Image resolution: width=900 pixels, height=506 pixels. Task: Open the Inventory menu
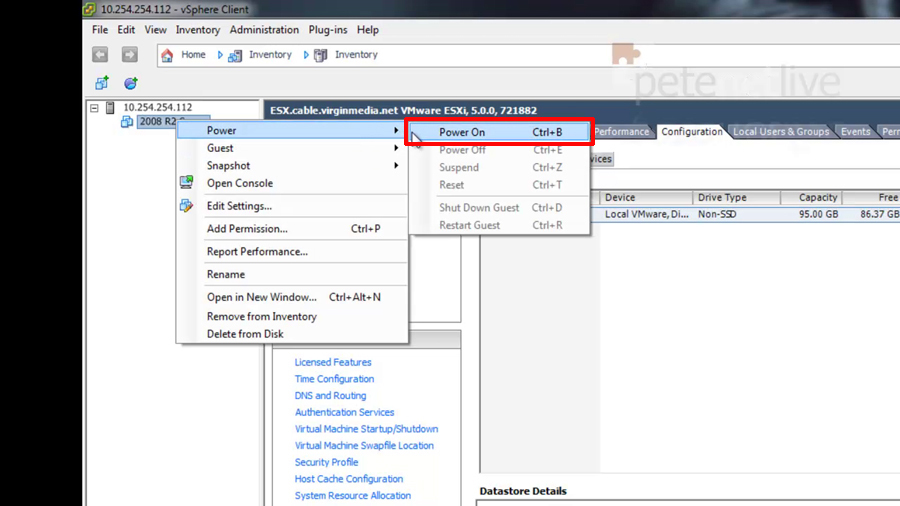(197, 30)
